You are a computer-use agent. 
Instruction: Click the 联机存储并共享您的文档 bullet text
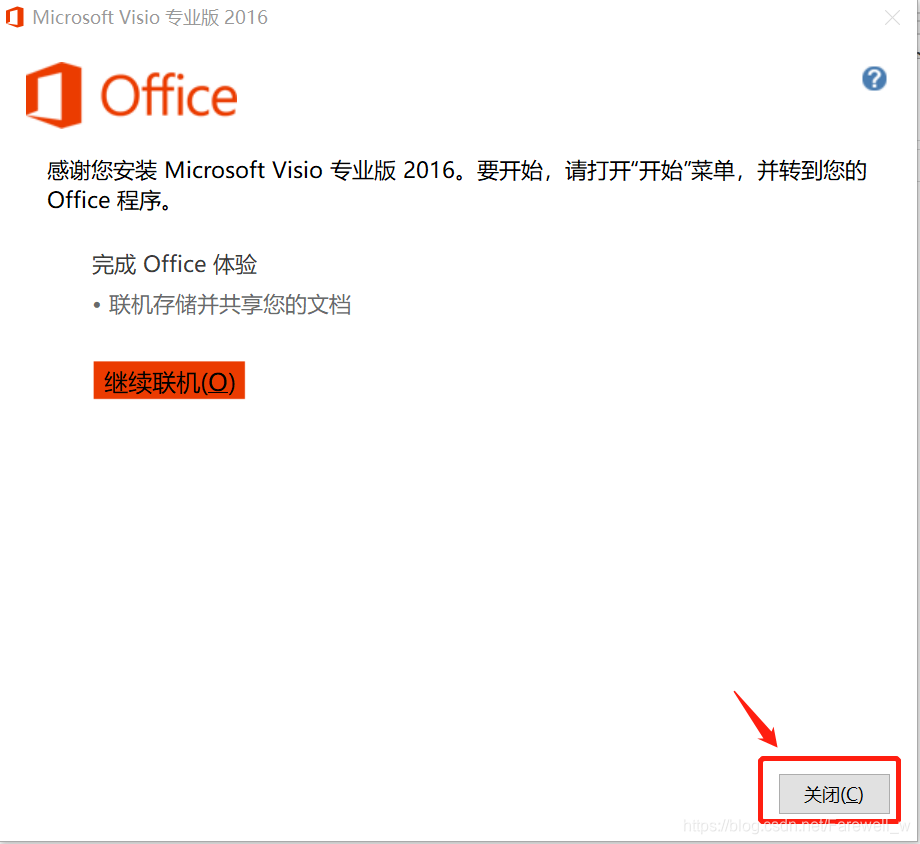(x=229, y=305)
